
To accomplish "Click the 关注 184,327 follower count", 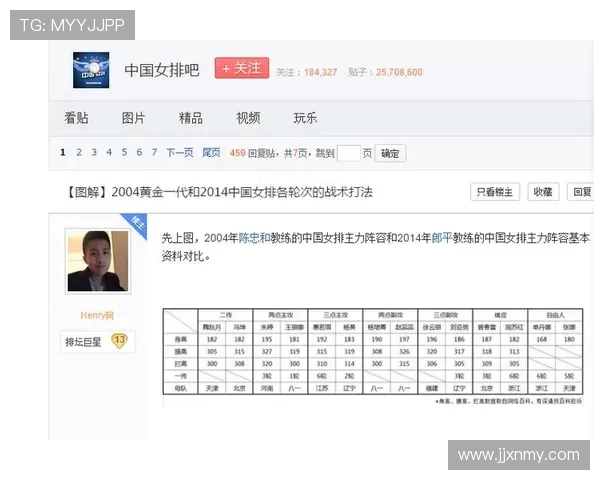I will (307, 72).
